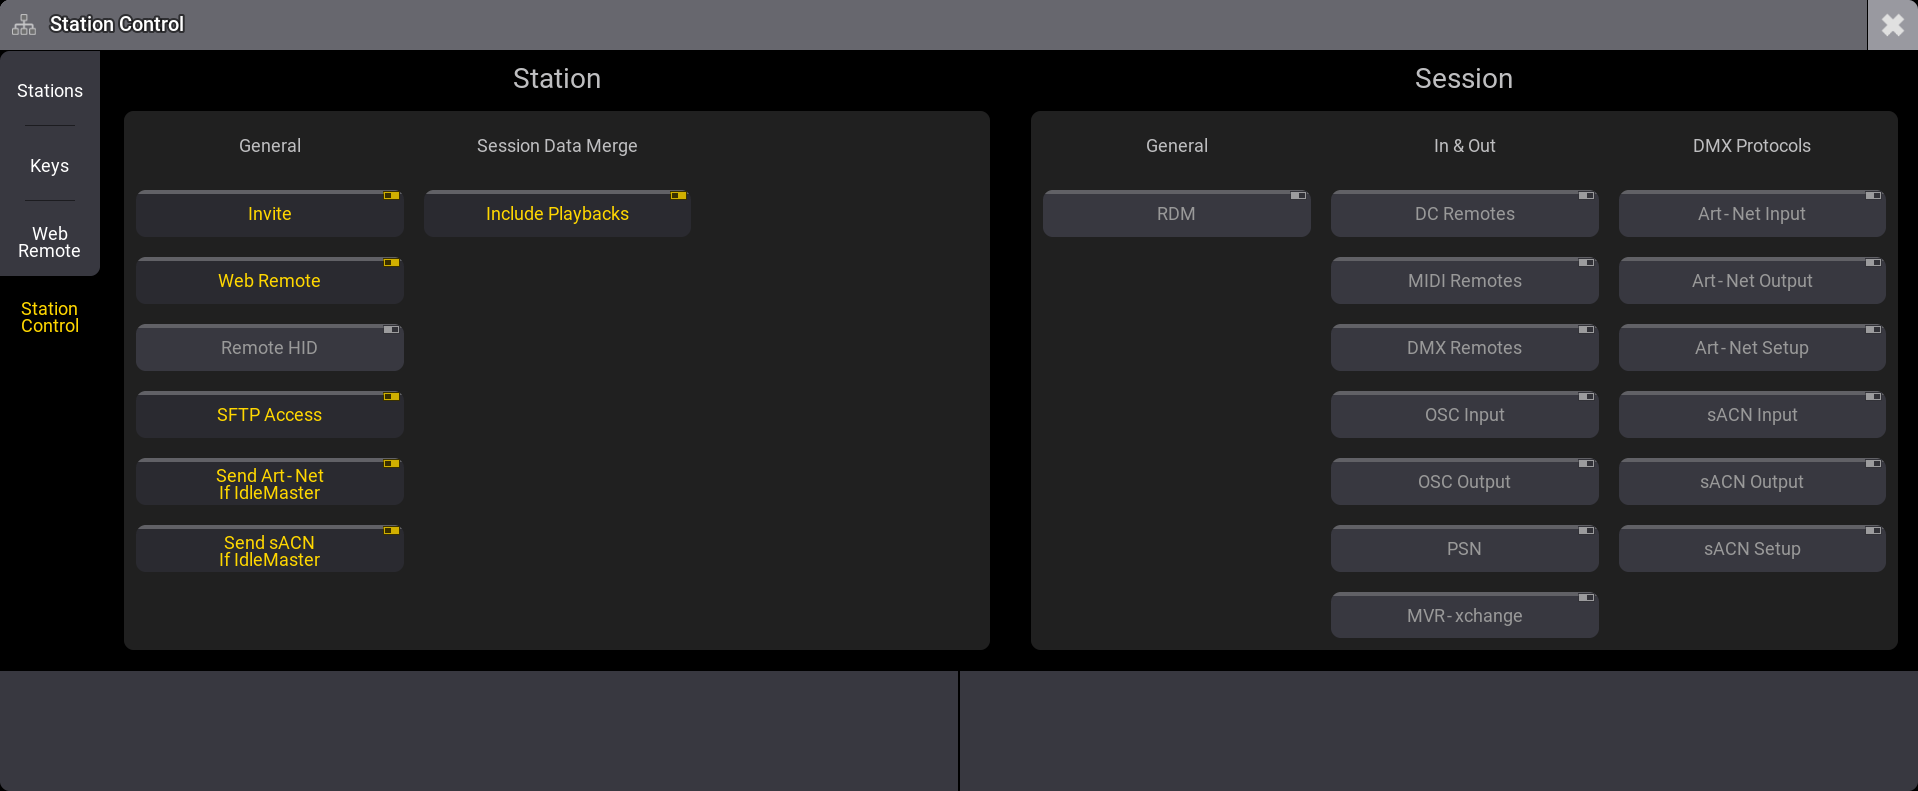This screenshot has width=1918, height=791.
Task: Toggle the Invite option
Action: pos(270,213)
